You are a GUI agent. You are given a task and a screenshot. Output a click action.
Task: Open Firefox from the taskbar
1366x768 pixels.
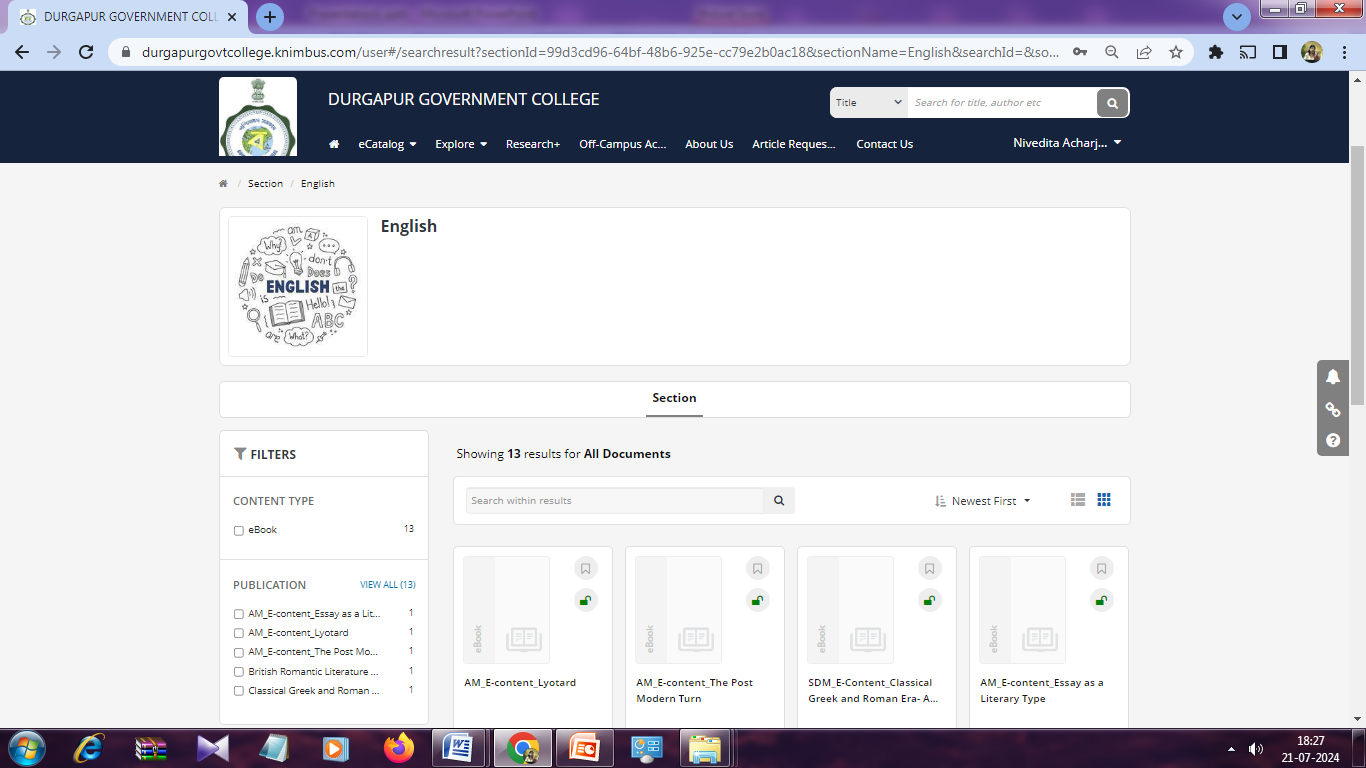[x=398, y=748]
